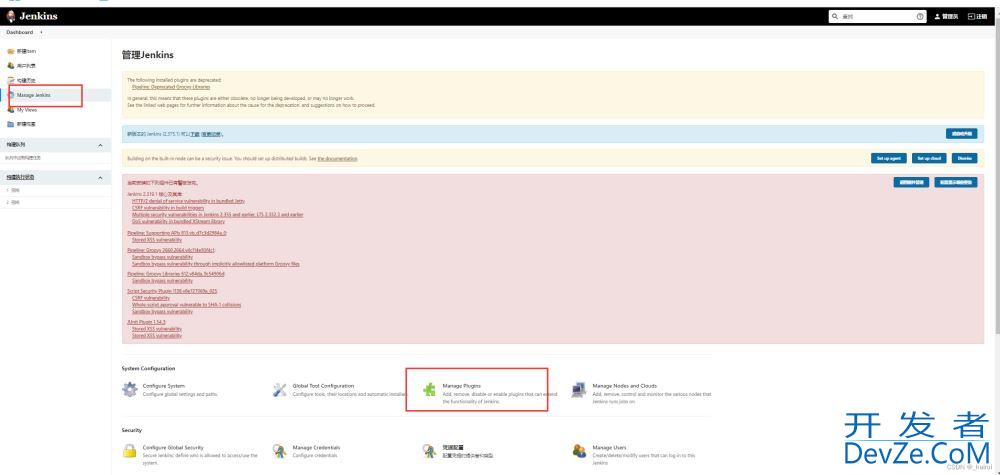Click the people list icon in sidebar

(x=10, y=66)
